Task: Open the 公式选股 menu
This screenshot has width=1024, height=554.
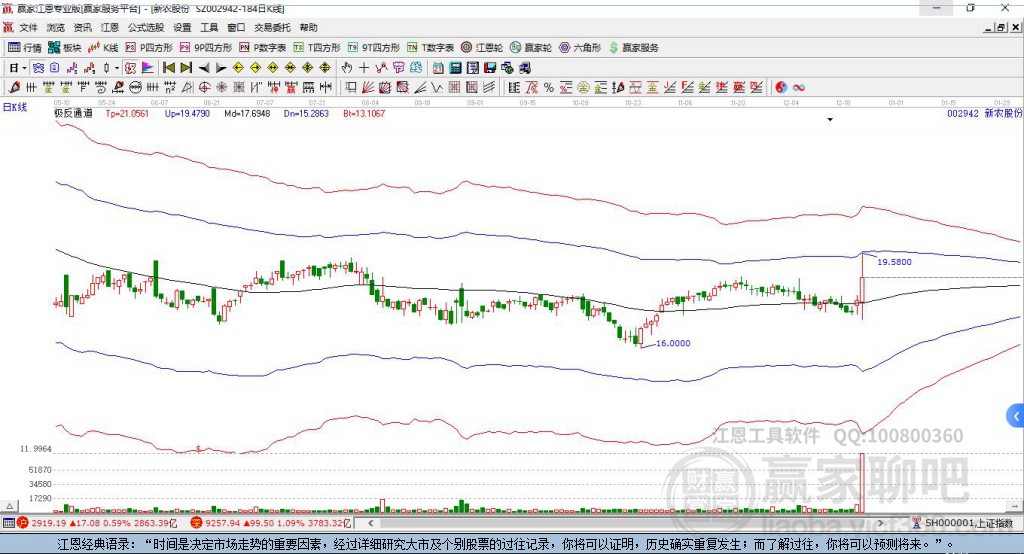Action: 146,27
